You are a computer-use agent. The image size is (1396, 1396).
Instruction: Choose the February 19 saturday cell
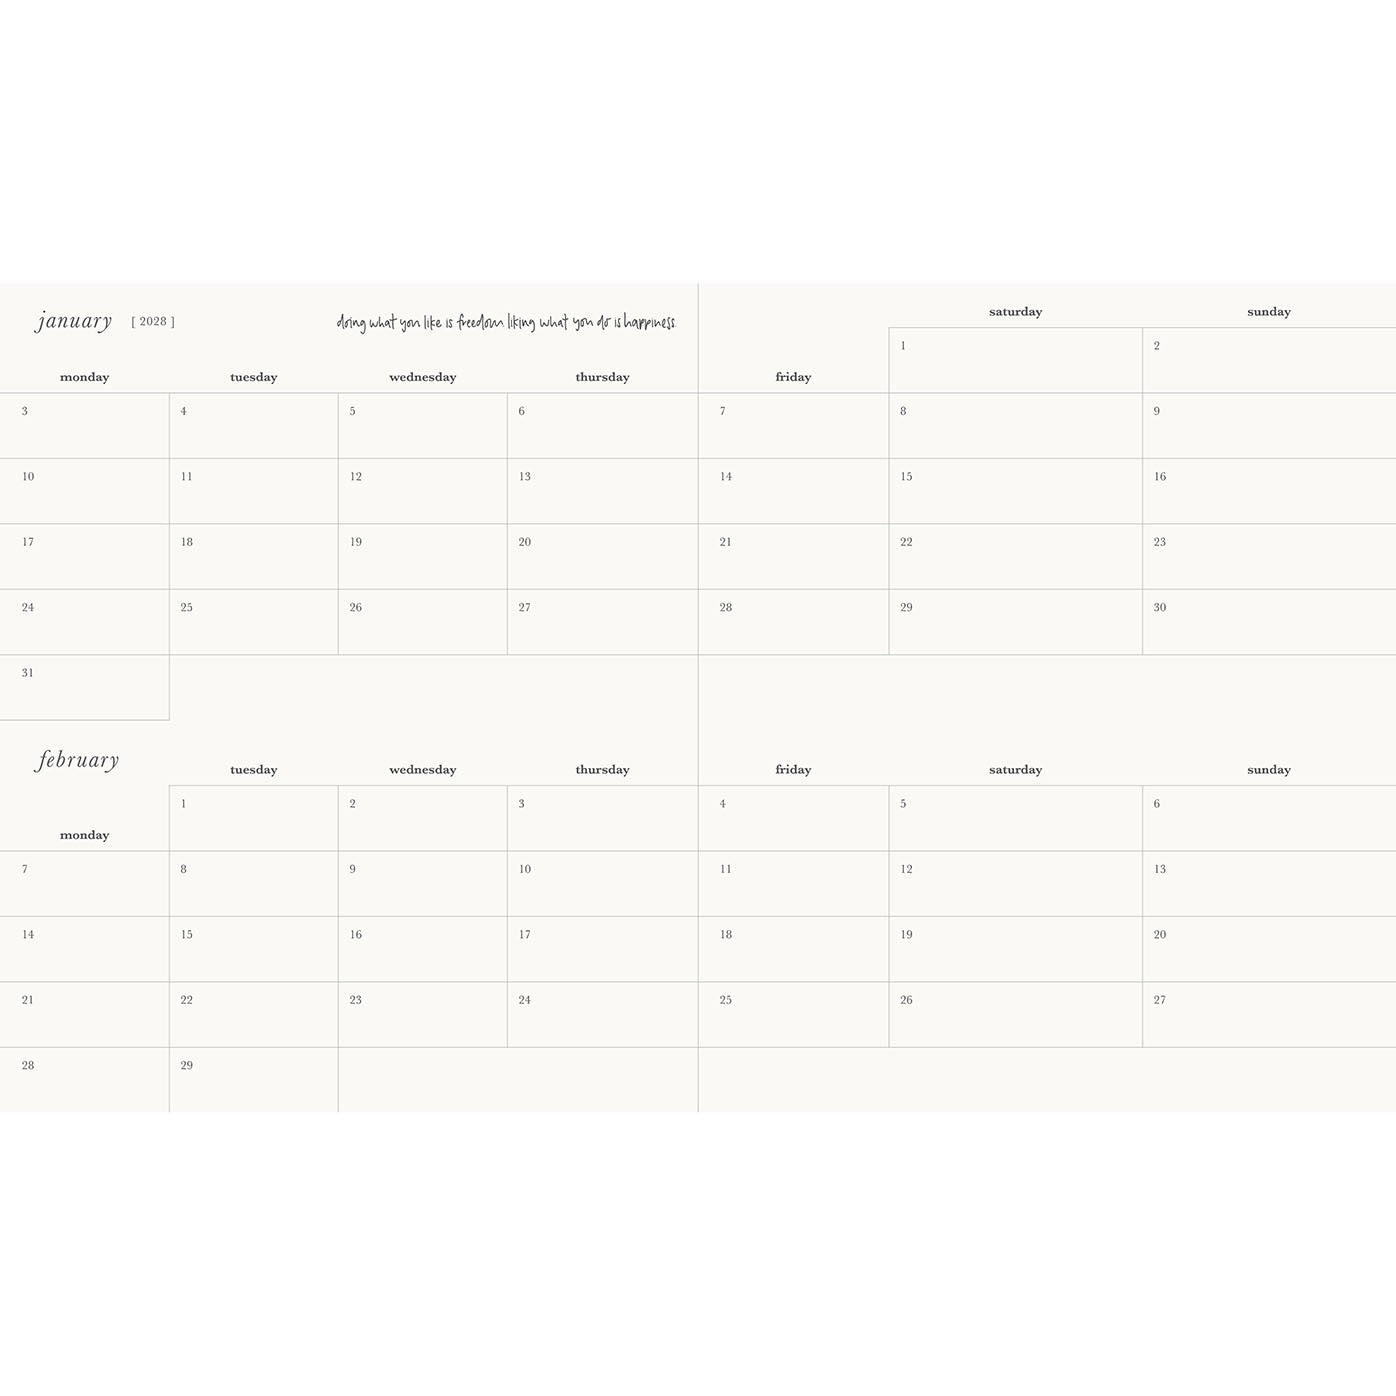[x=1015, y=949]
